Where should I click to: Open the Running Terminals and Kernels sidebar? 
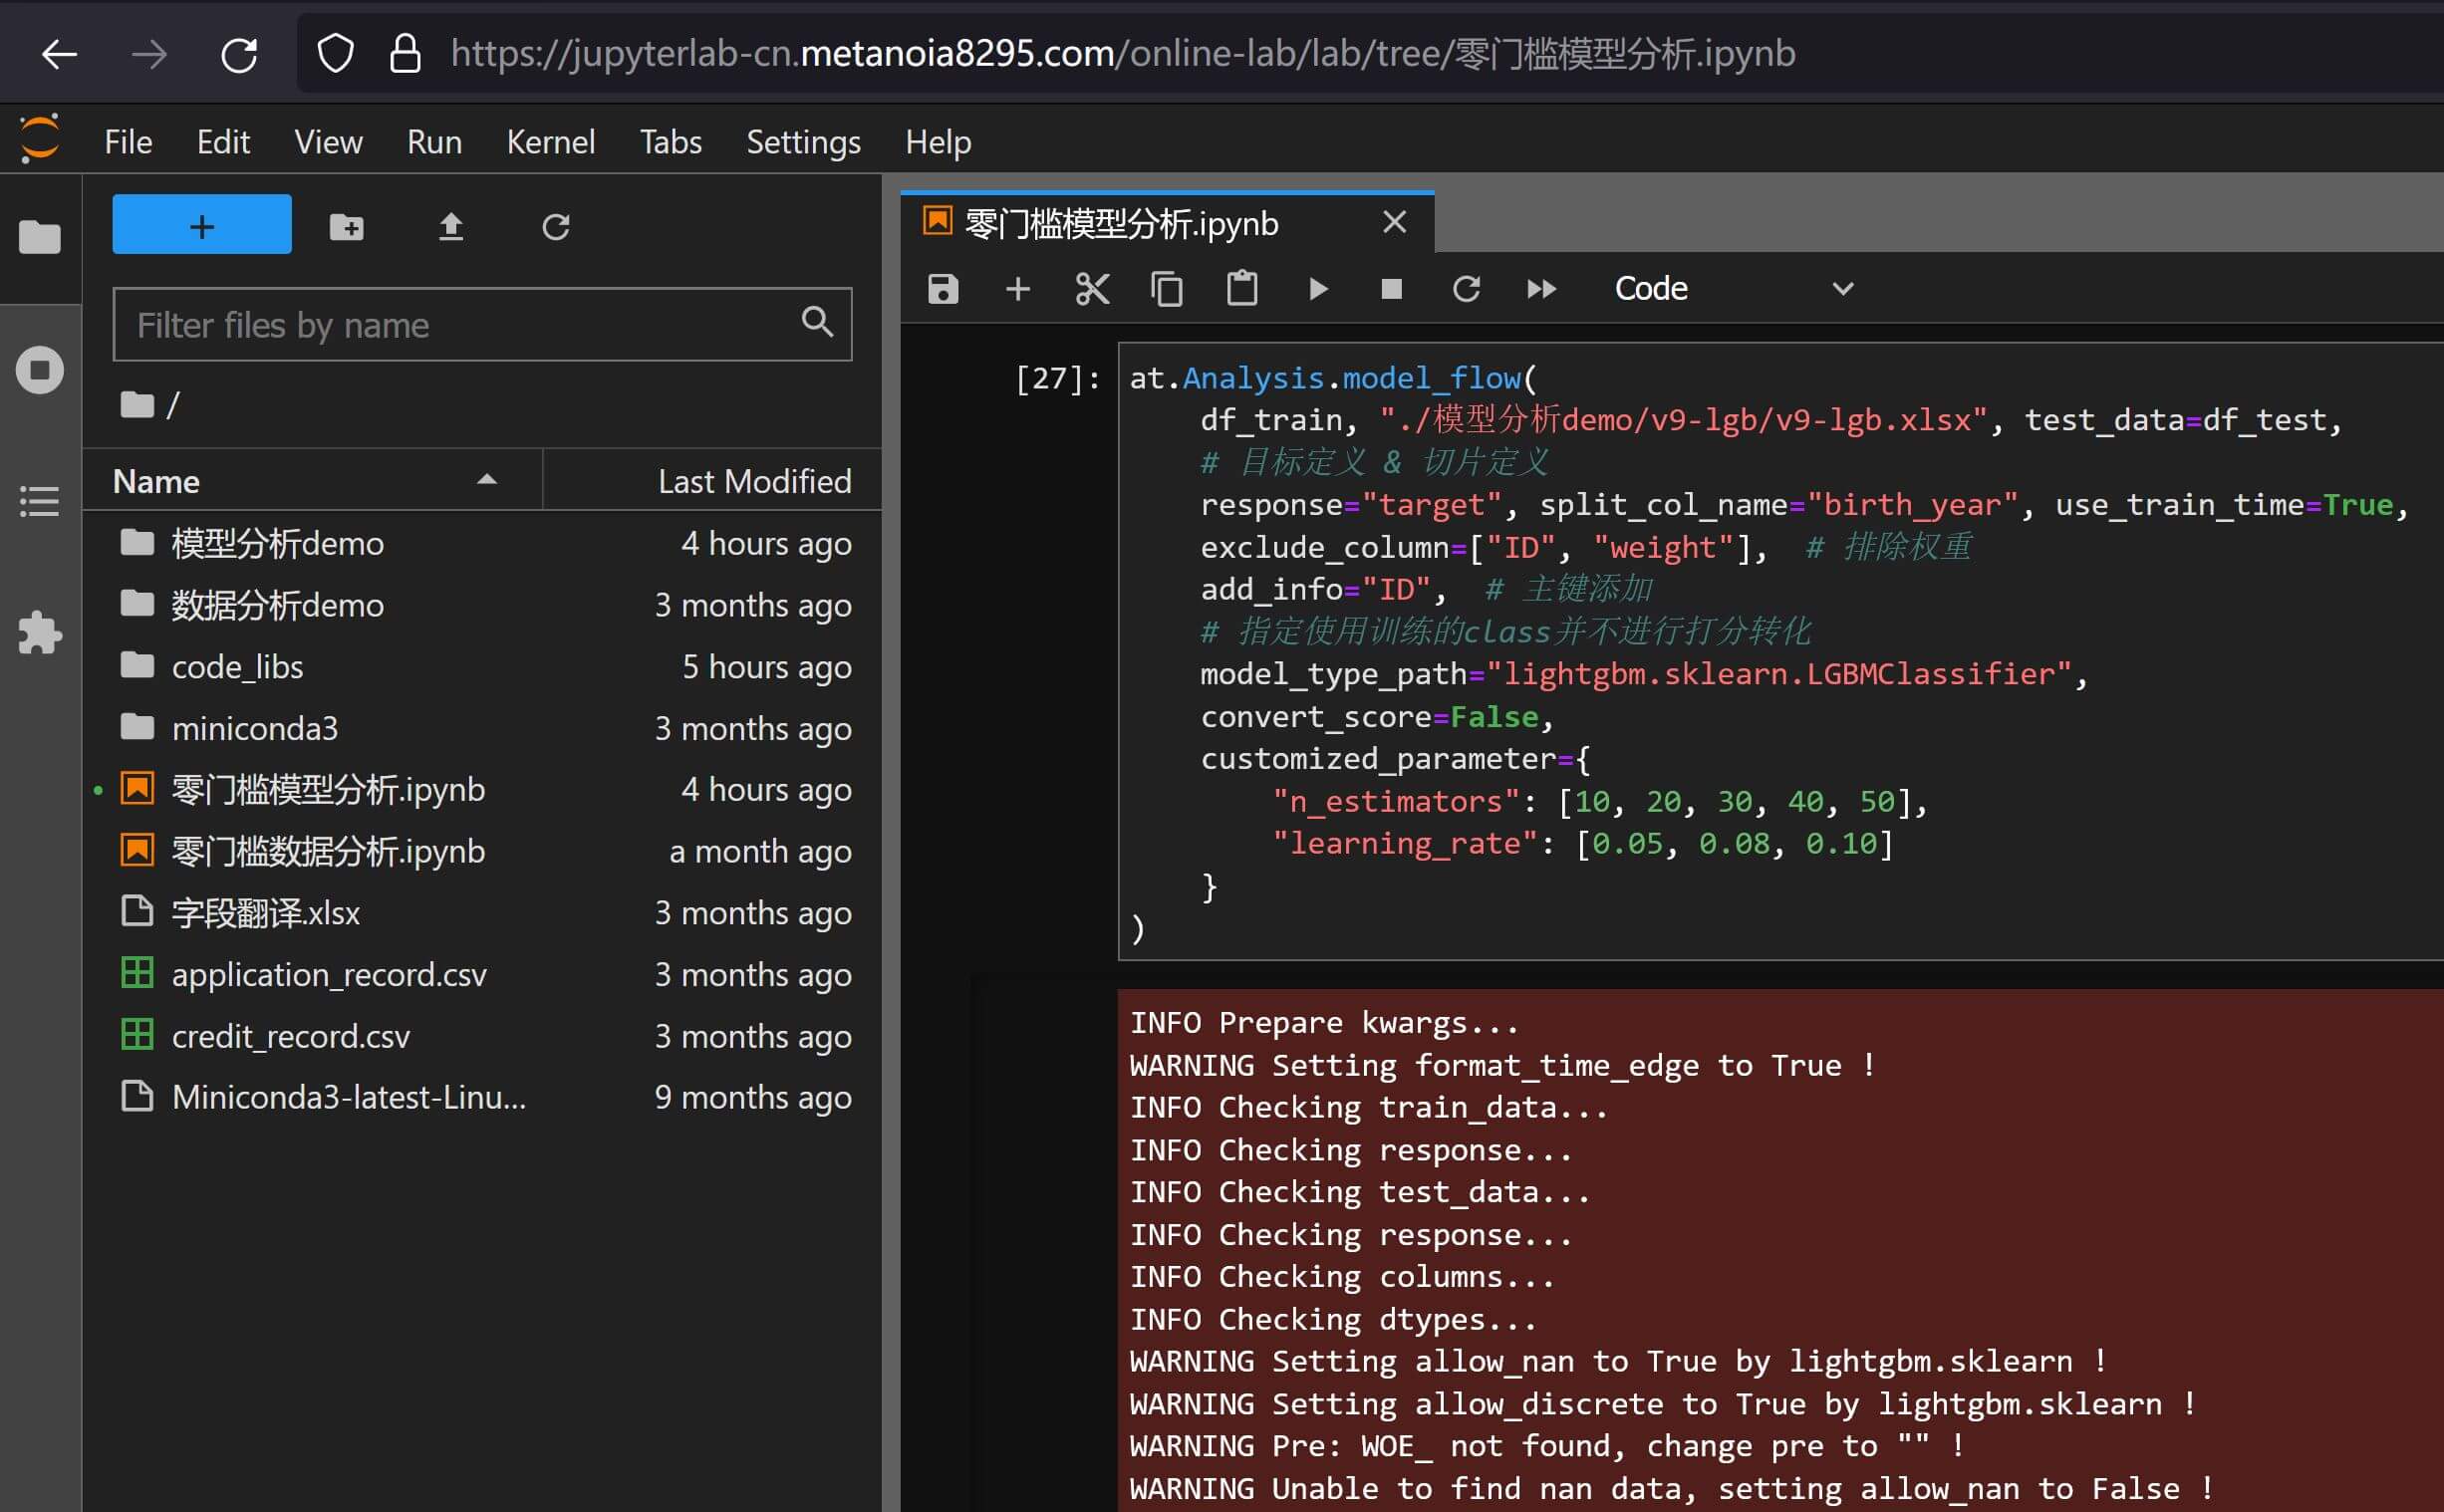point(40,370)
